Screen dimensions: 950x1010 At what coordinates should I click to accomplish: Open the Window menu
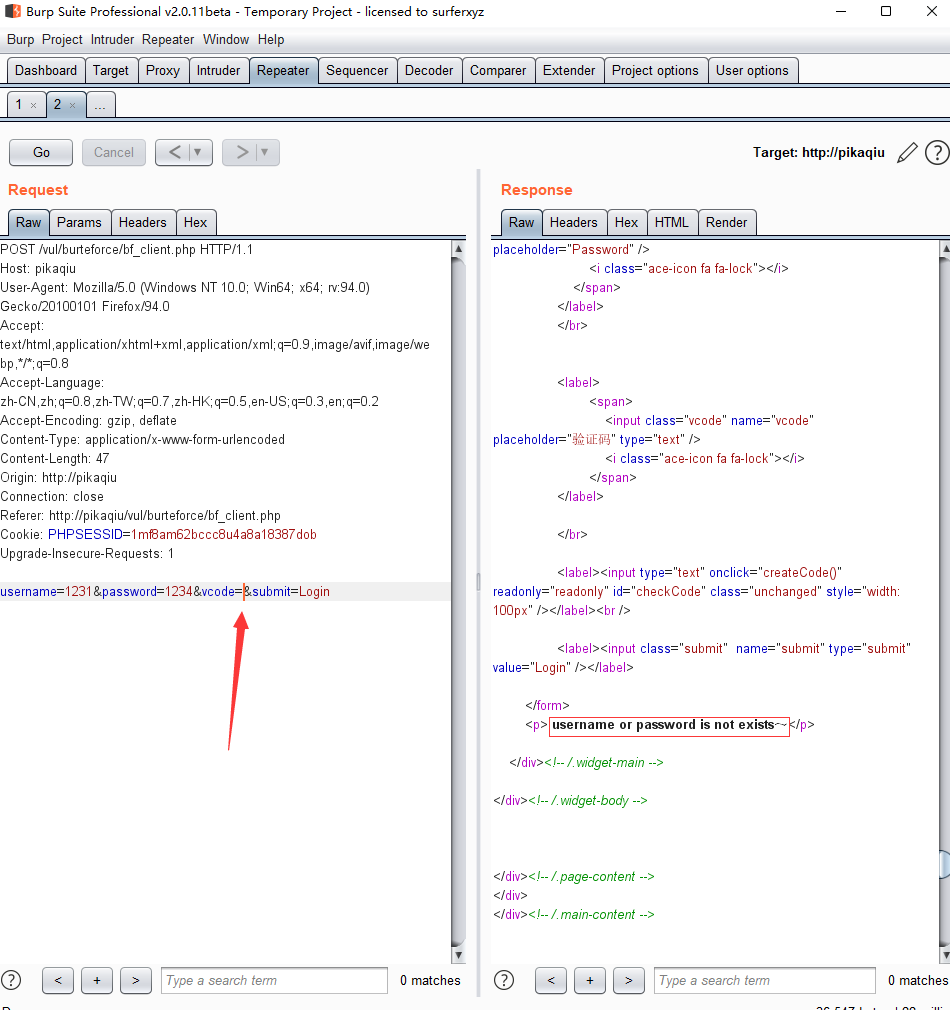click(226, 39)
